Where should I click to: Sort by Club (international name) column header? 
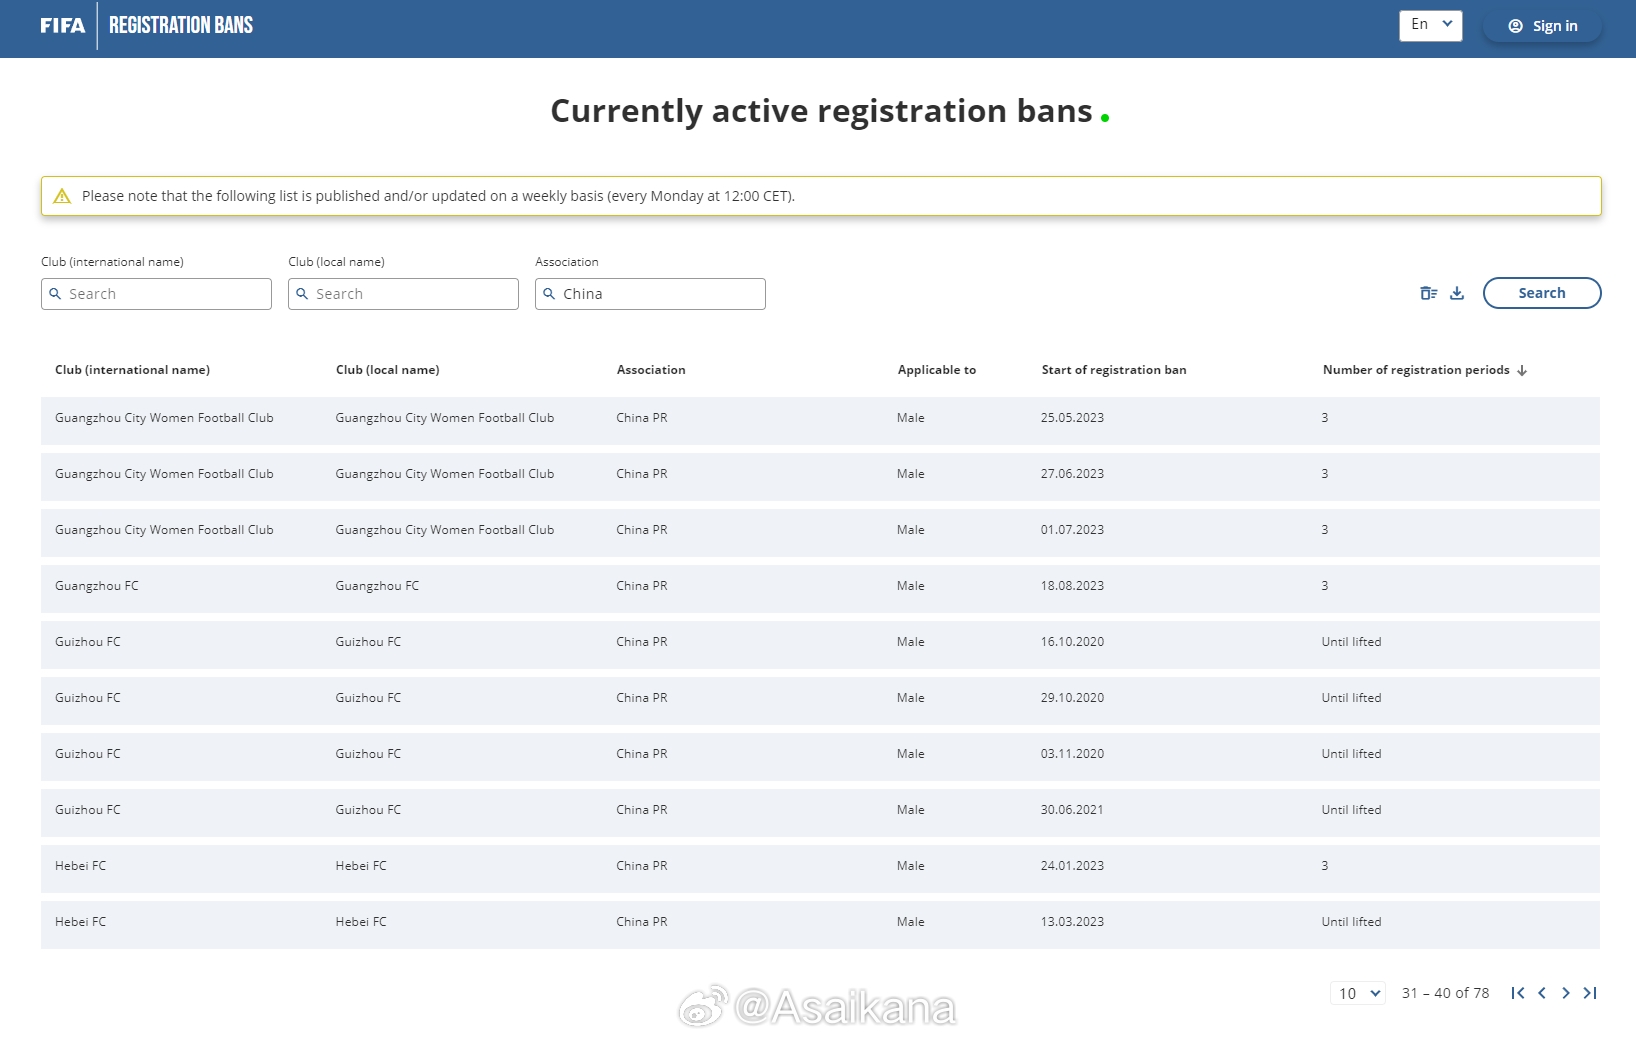click(132, 370)
